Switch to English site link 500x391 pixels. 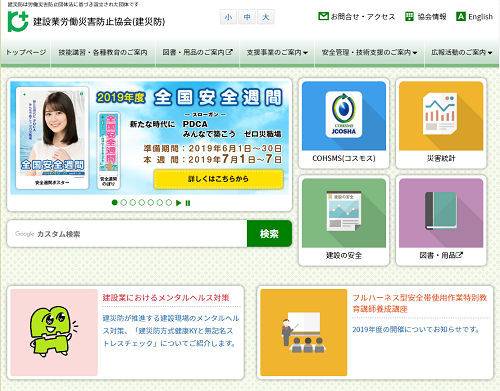coord(480,17)
